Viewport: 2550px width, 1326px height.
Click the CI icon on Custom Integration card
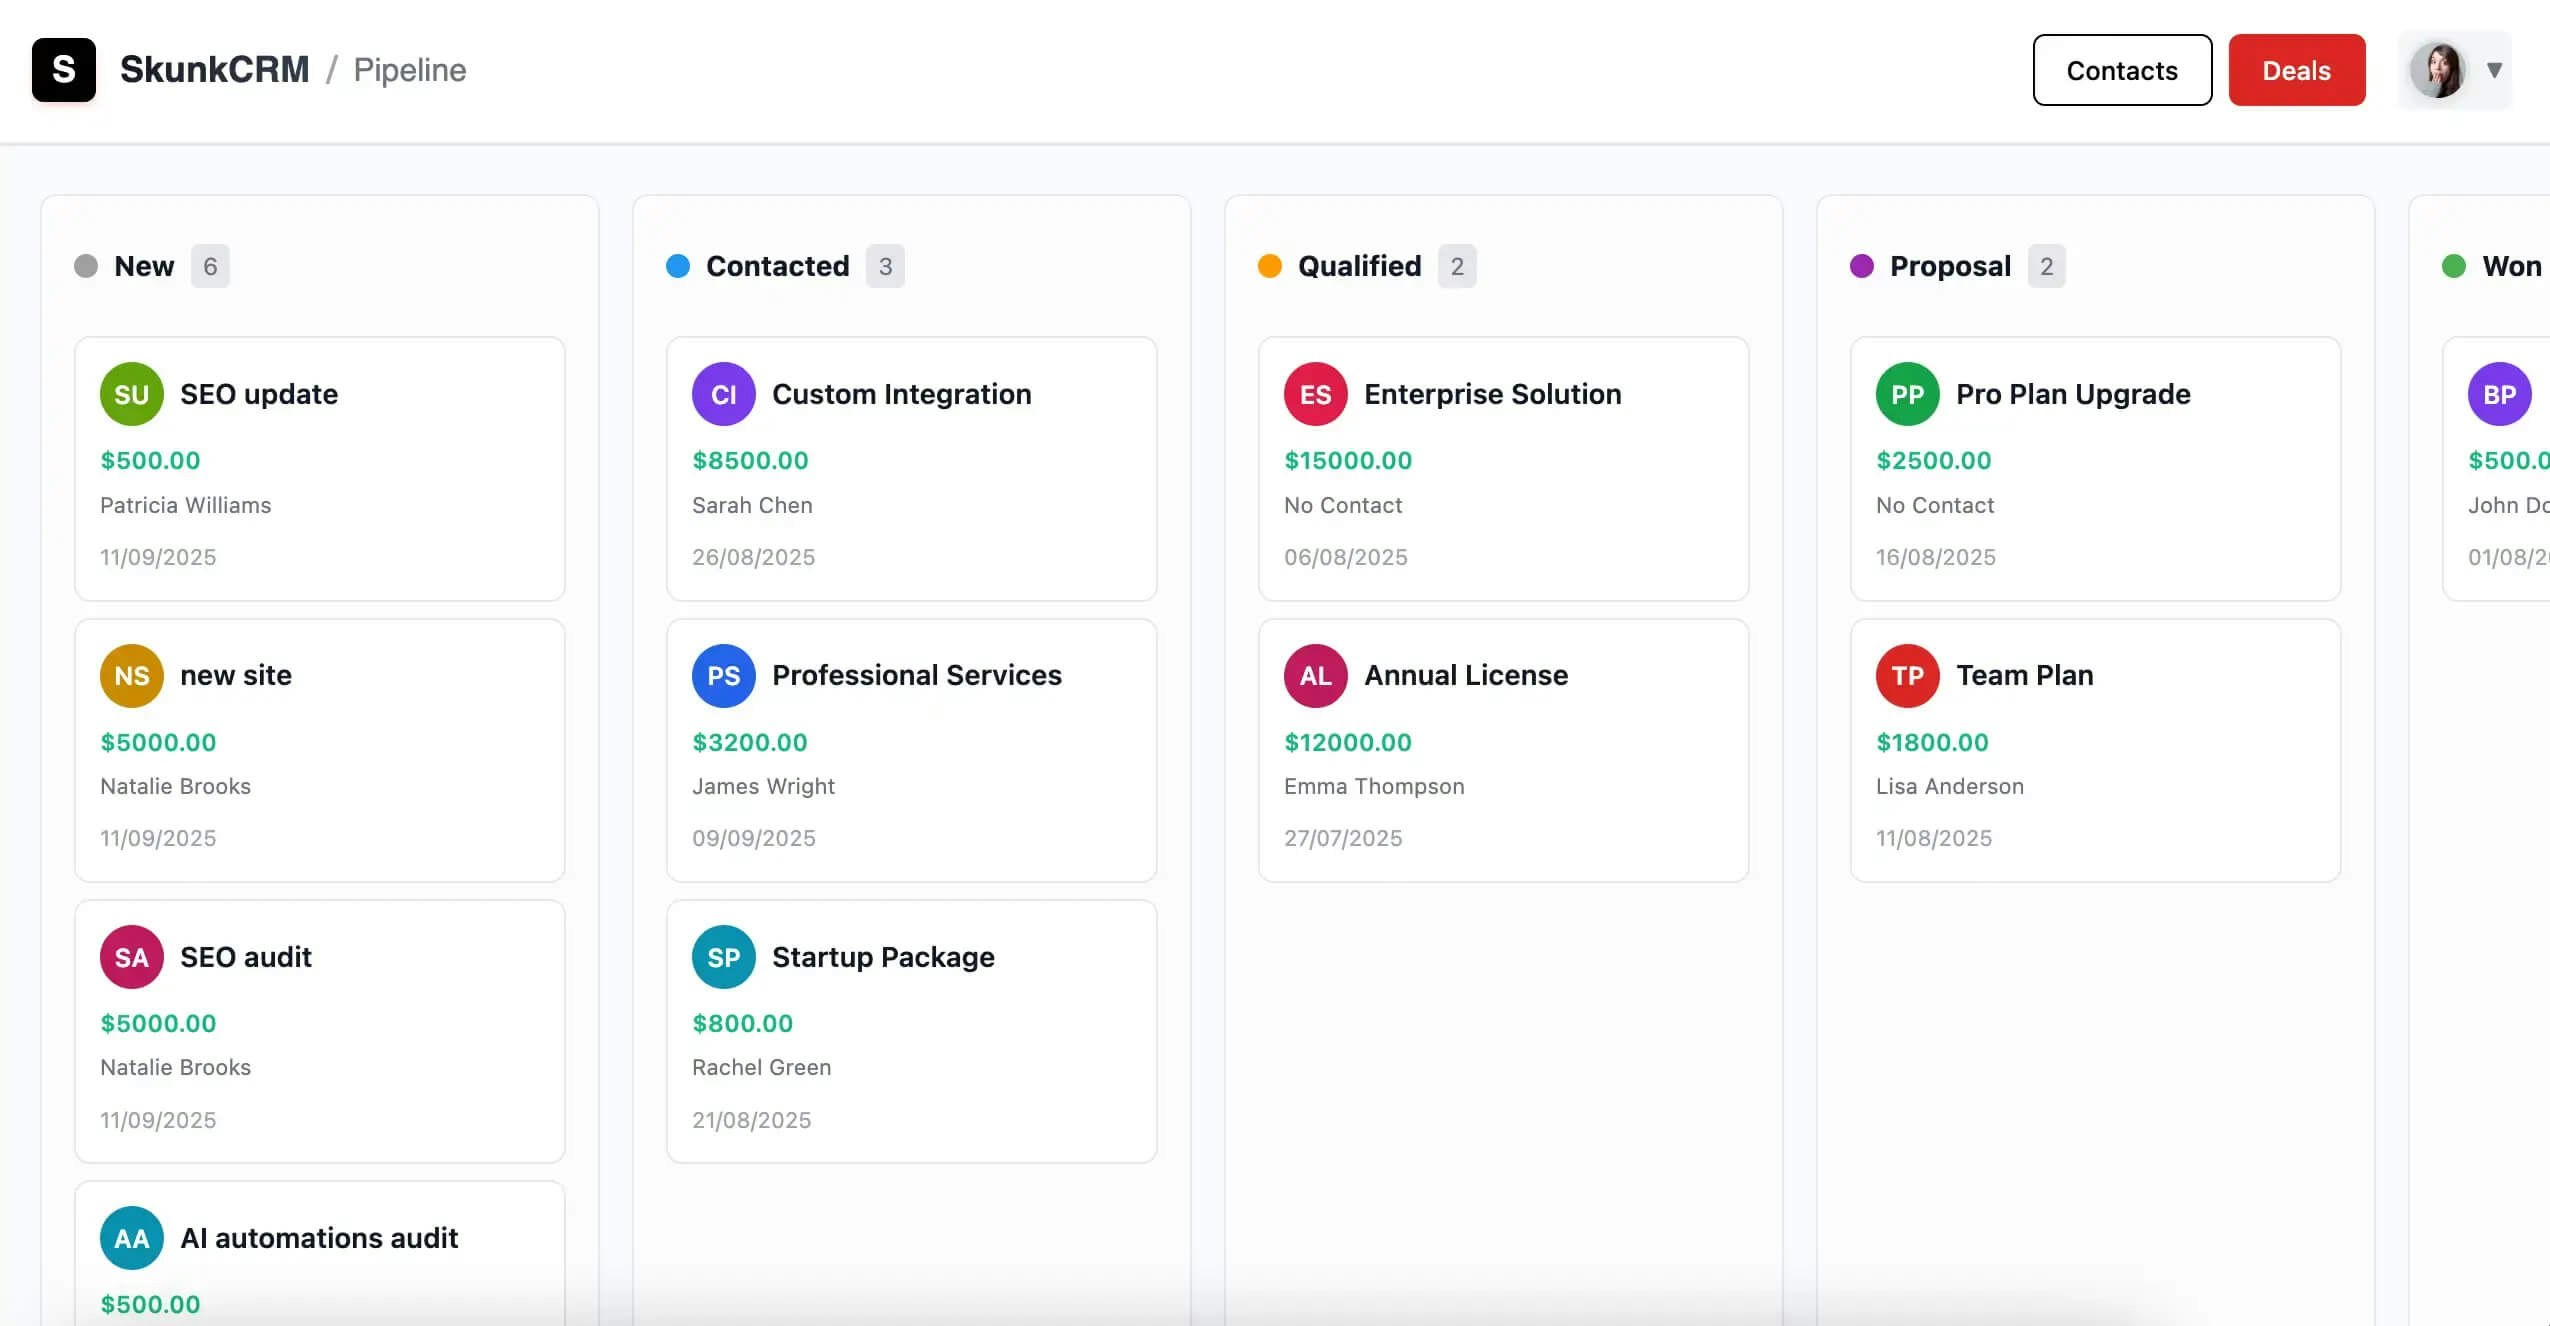(723, 393)
